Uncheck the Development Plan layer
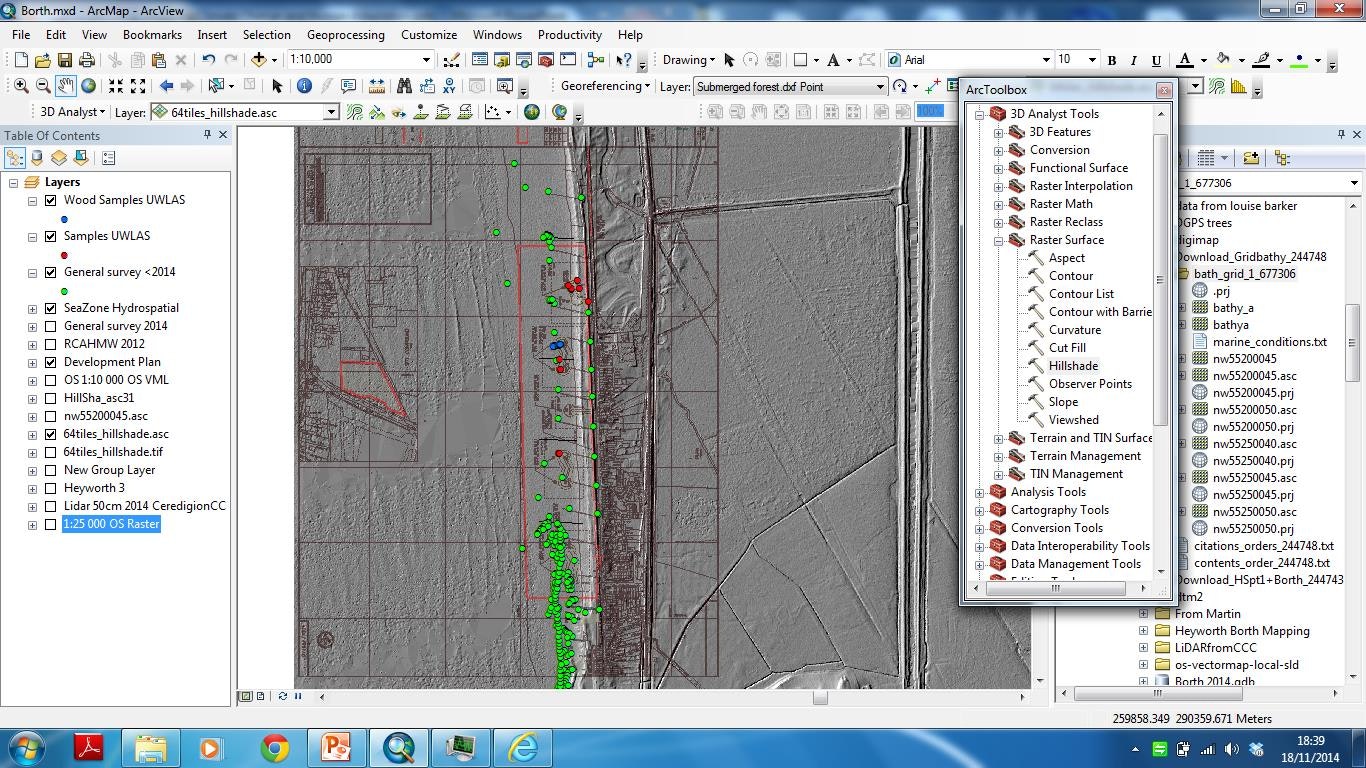 [x=51, y=362]
